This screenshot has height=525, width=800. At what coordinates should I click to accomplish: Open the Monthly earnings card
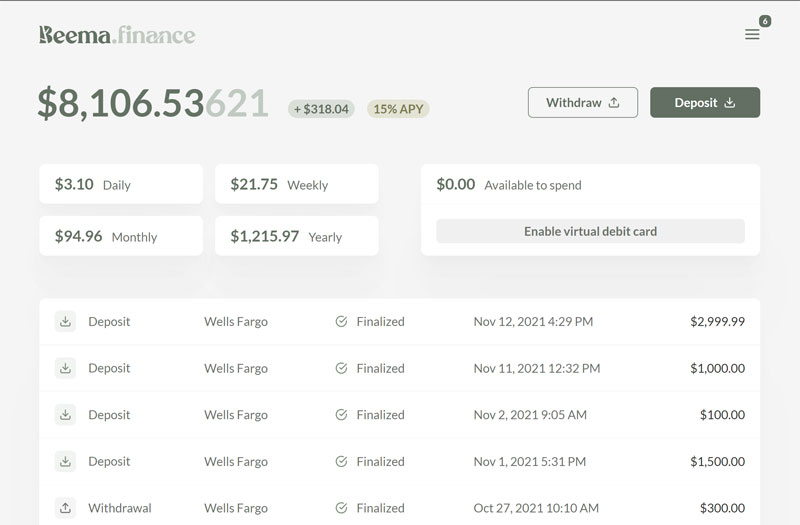pos(121,236)
